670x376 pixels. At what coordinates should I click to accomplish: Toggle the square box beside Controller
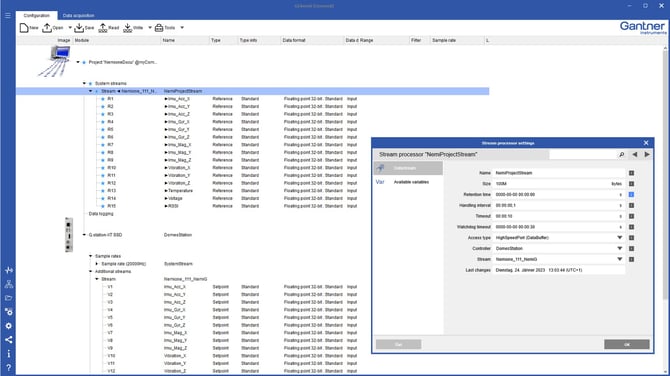click(631, 248)
